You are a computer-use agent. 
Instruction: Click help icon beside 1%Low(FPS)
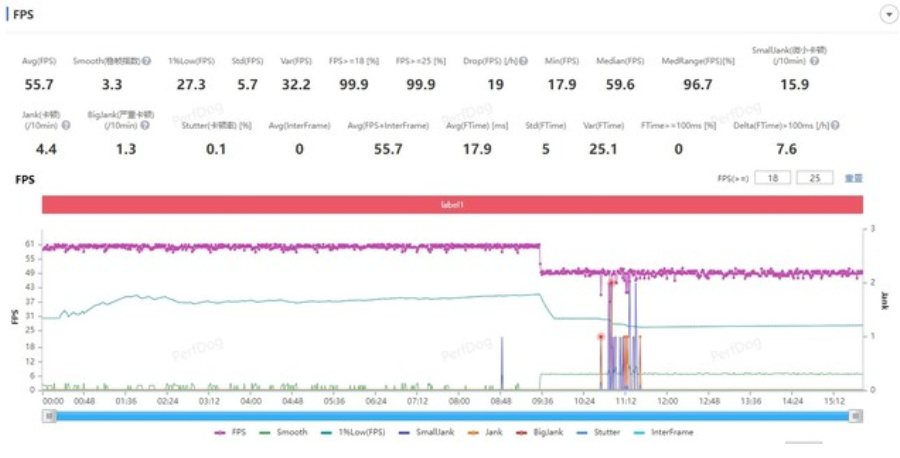(x=217, y=62)
